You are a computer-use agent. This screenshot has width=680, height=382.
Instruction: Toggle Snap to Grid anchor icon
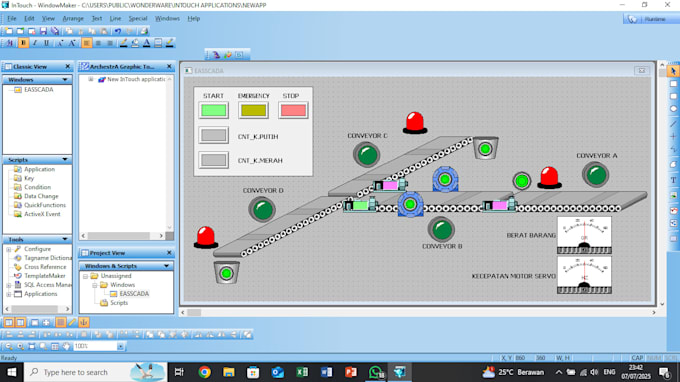[84, 322]
